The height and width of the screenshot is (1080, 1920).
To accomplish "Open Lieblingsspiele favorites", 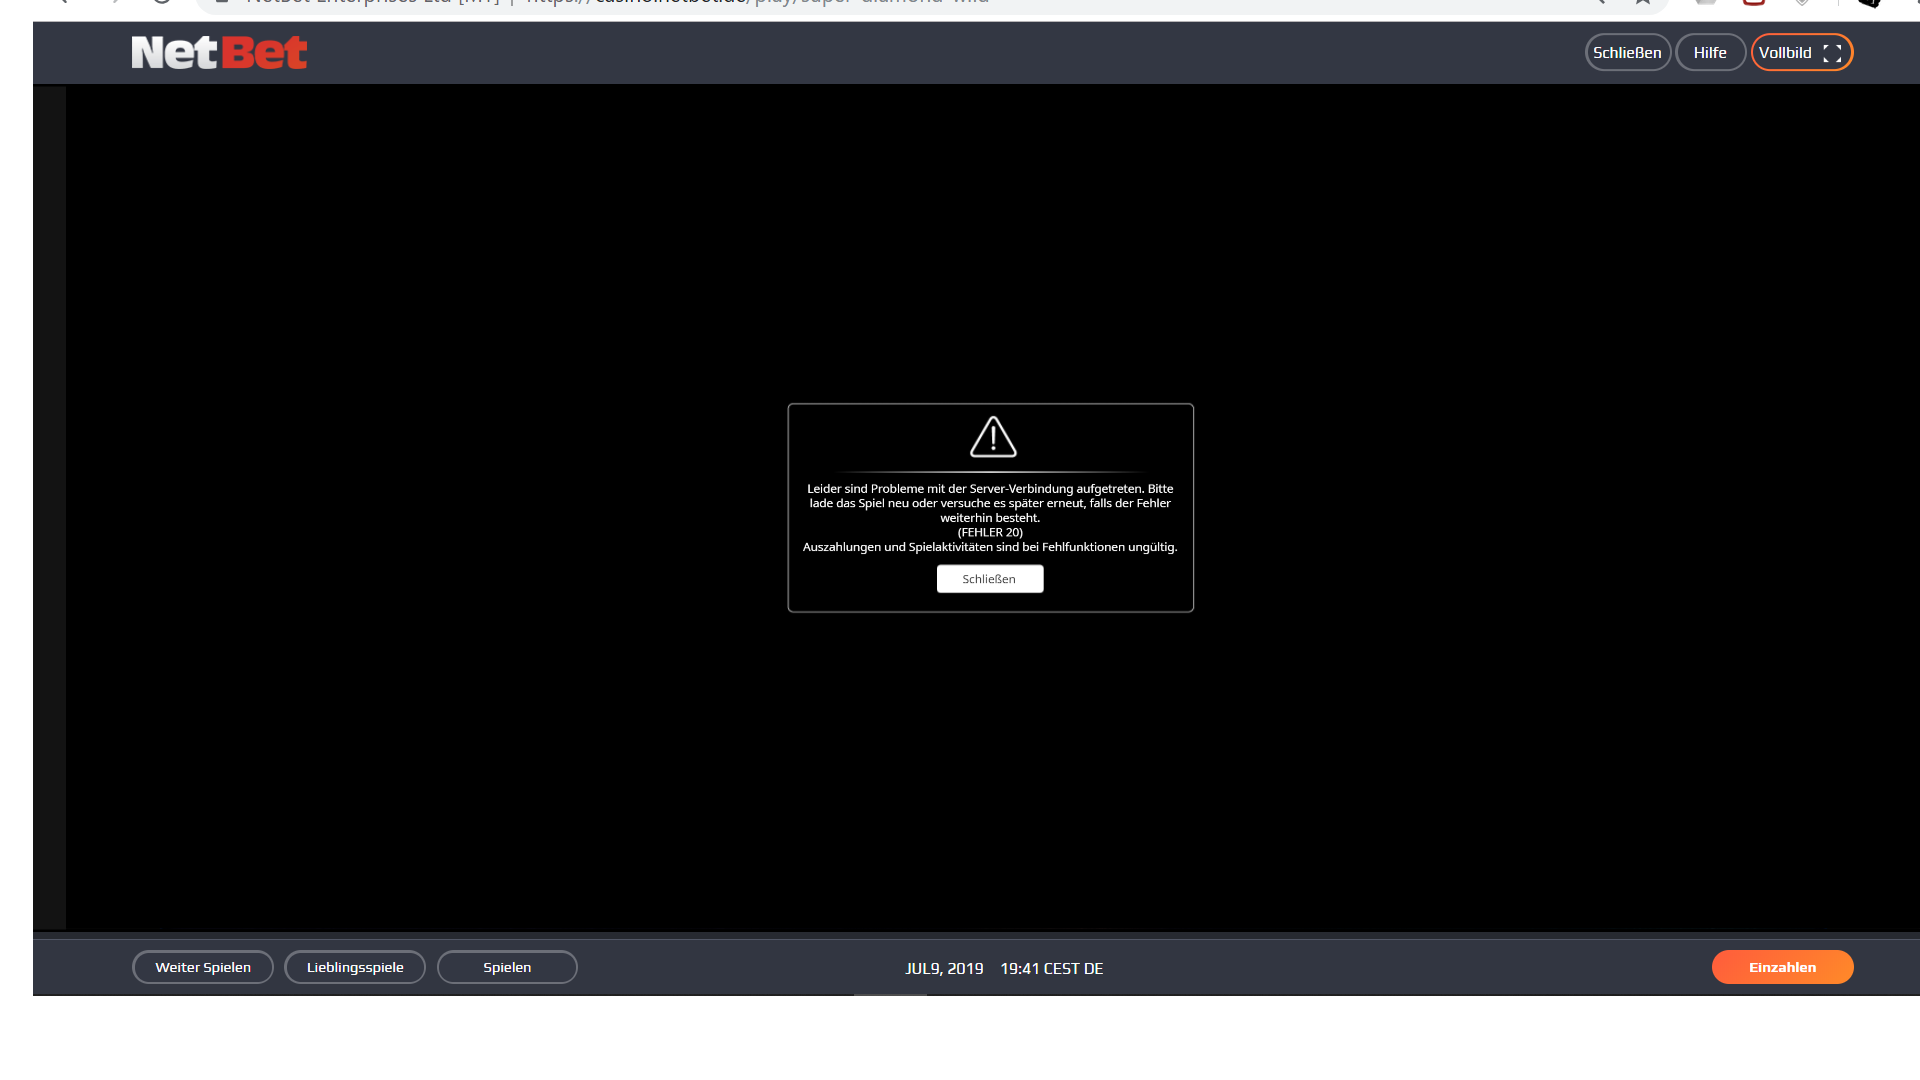I will [355, 967].
